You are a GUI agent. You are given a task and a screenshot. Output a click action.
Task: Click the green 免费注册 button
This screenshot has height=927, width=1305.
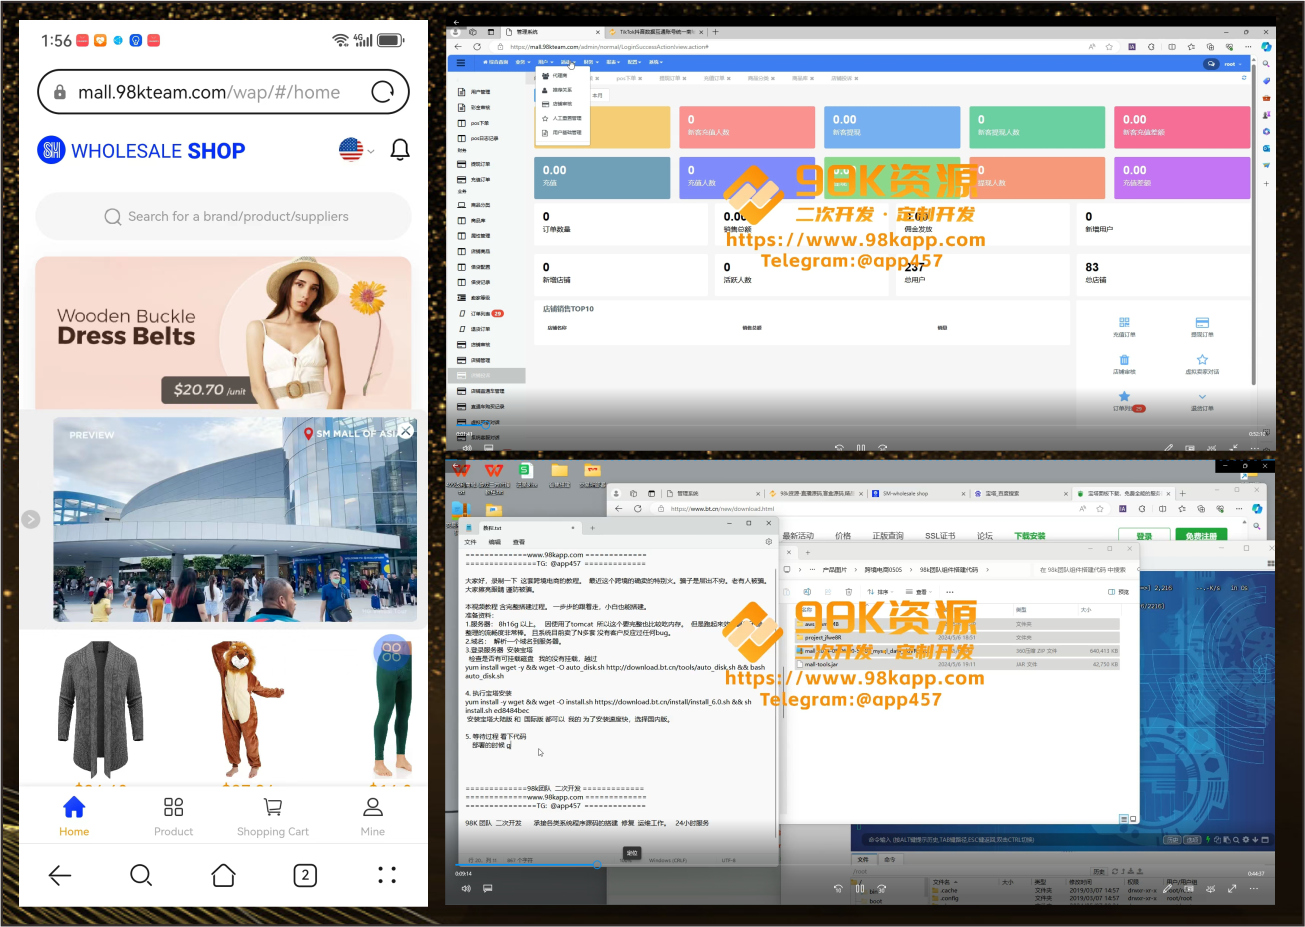tap(1201, 536)
